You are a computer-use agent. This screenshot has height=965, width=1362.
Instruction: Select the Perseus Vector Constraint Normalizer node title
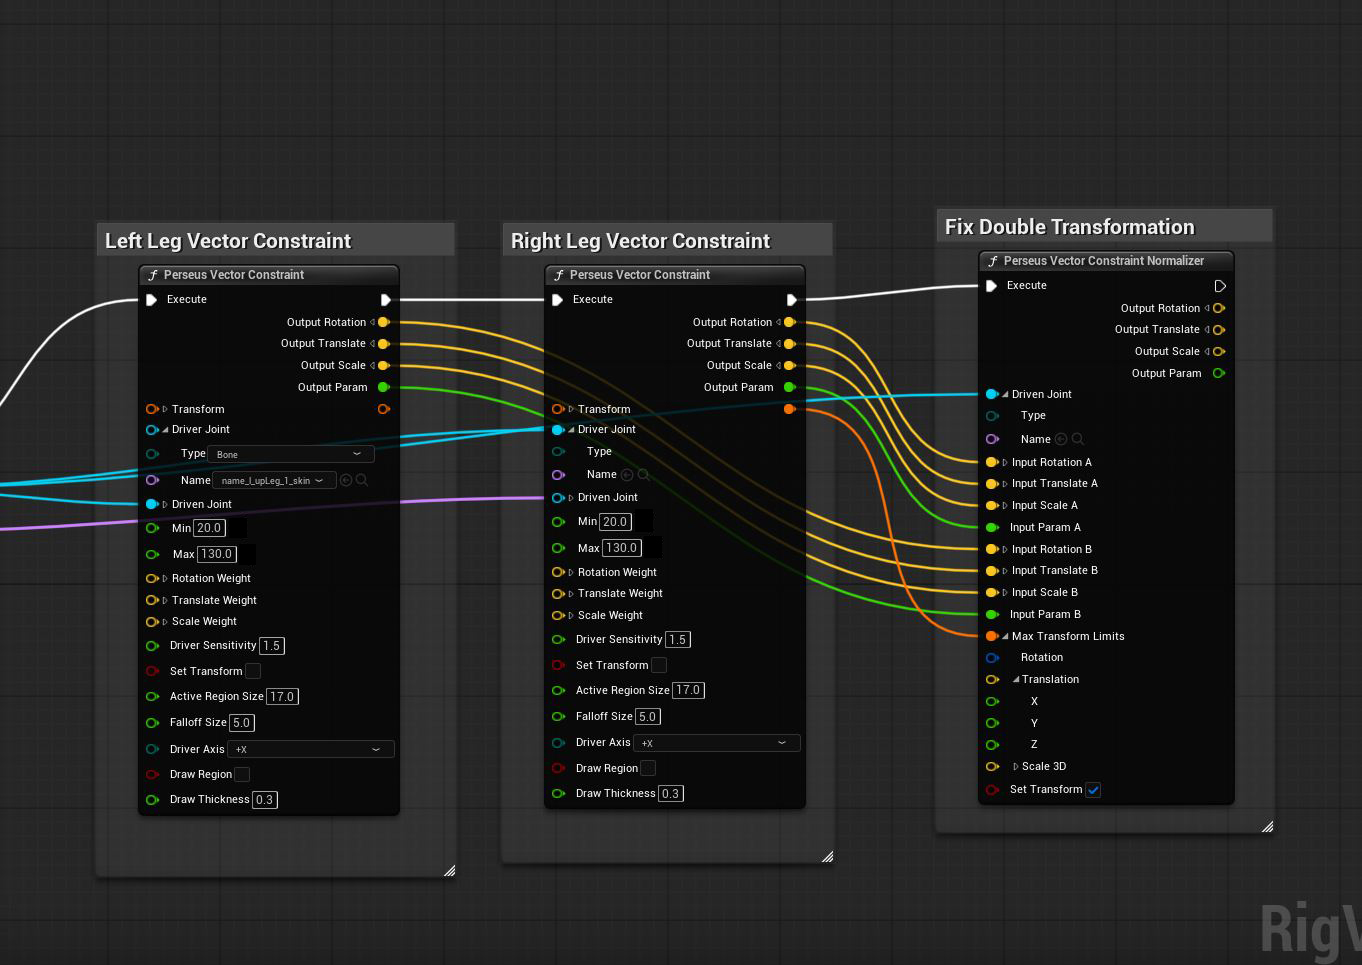[1104, 261]
